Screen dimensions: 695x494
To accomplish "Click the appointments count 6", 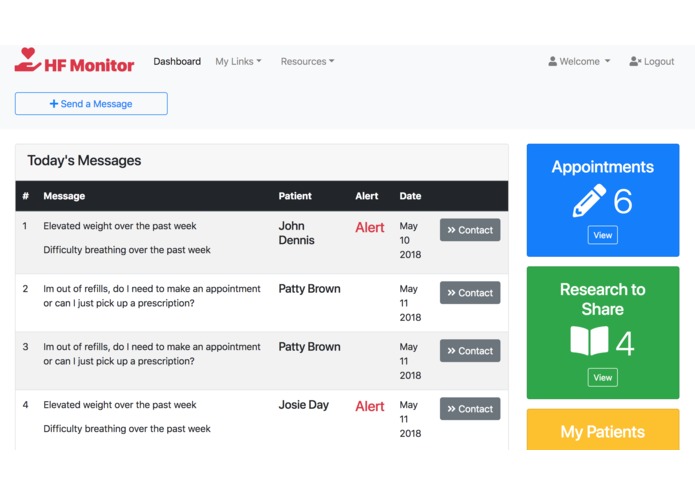I will point(623,201).
